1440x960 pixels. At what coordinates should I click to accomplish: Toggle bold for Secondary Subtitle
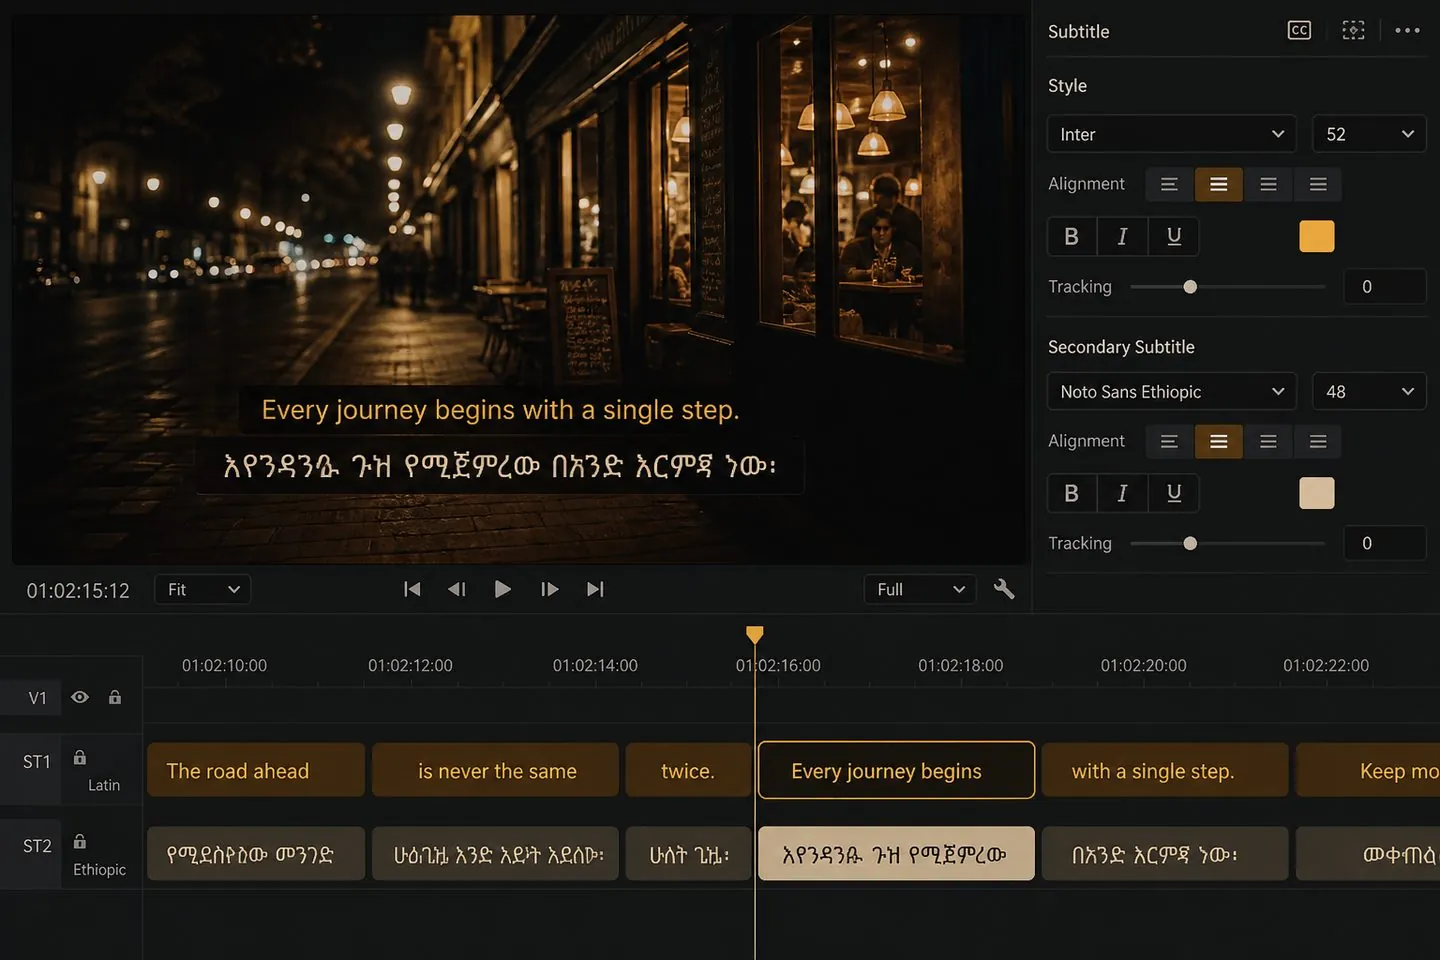coord(1071,493)
